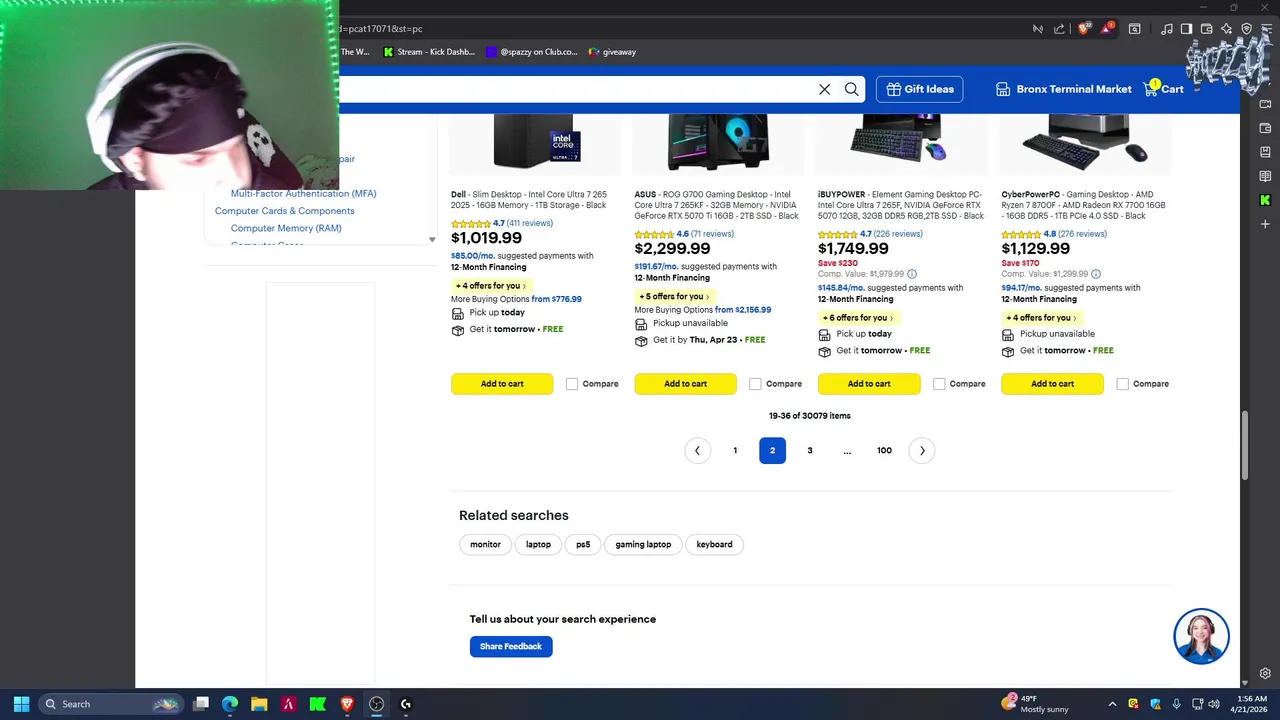Open Microsoft Edge from the taskbar
Image resolution: width=1280 pixels, height=720 pixels.
[x=230, y=704]
